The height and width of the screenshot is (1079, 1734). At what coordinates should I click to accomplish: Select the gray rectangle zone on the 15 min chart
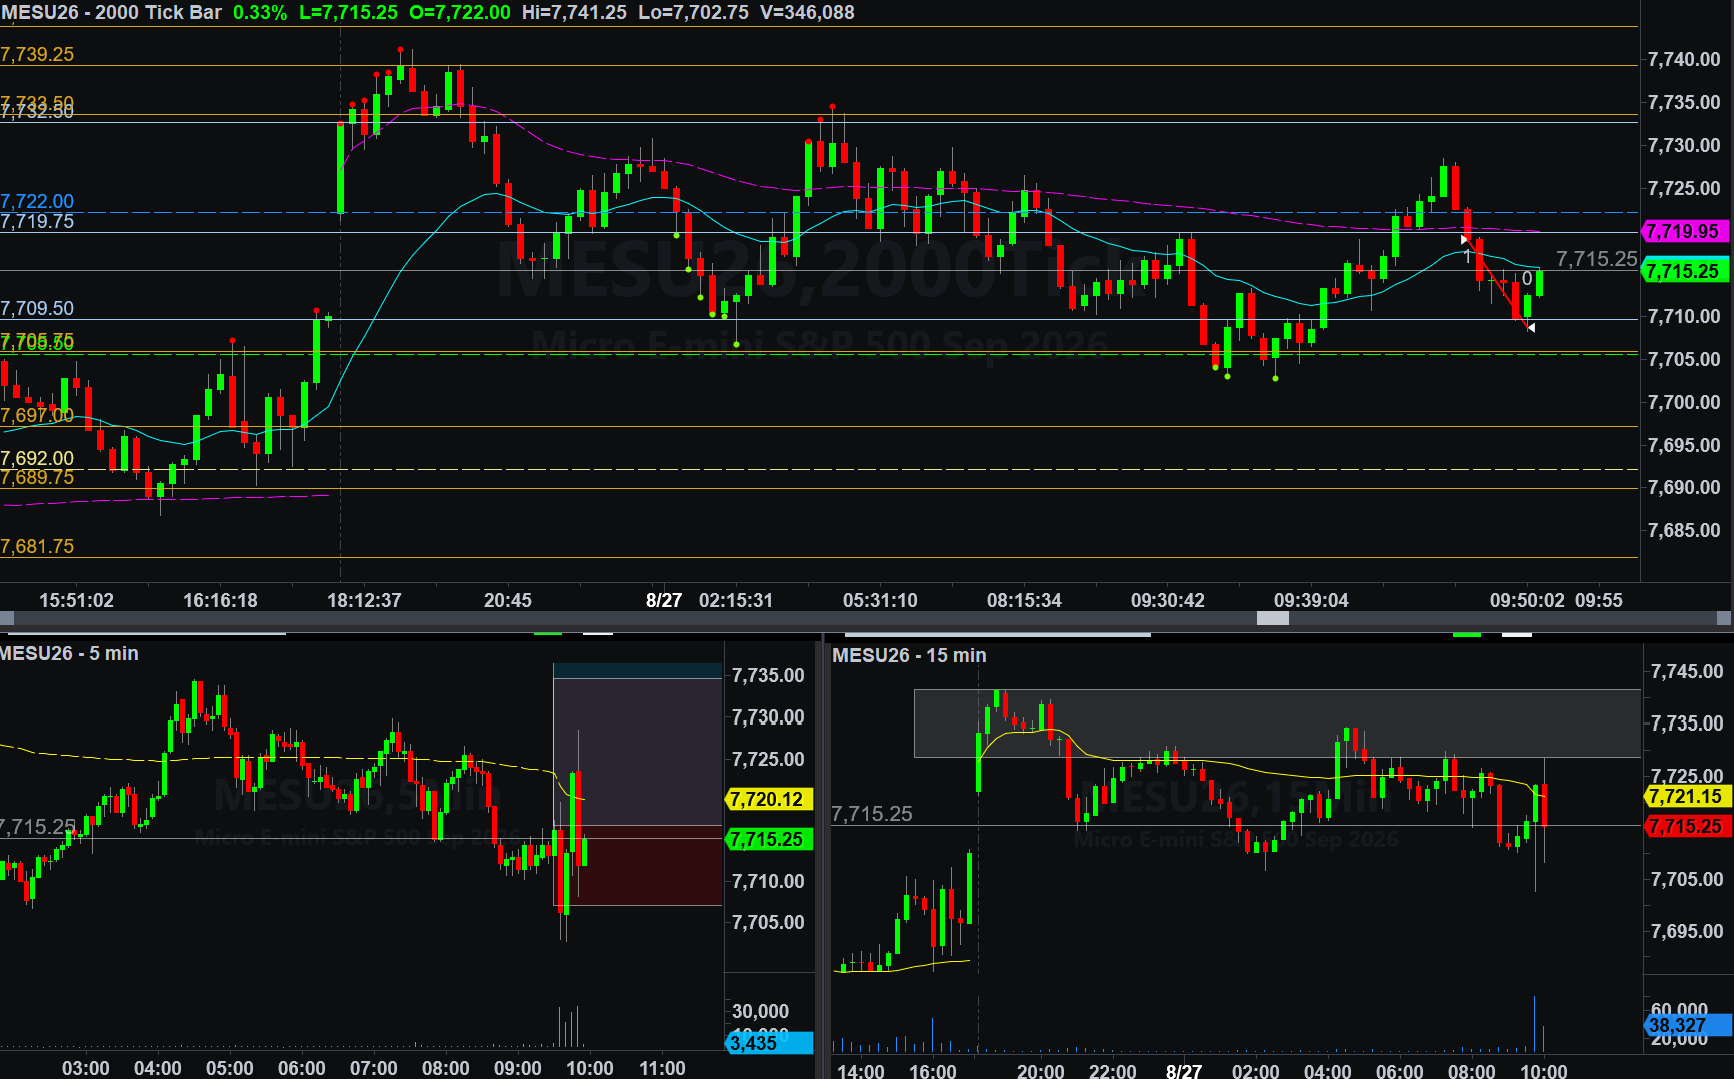pos(1277,723)
